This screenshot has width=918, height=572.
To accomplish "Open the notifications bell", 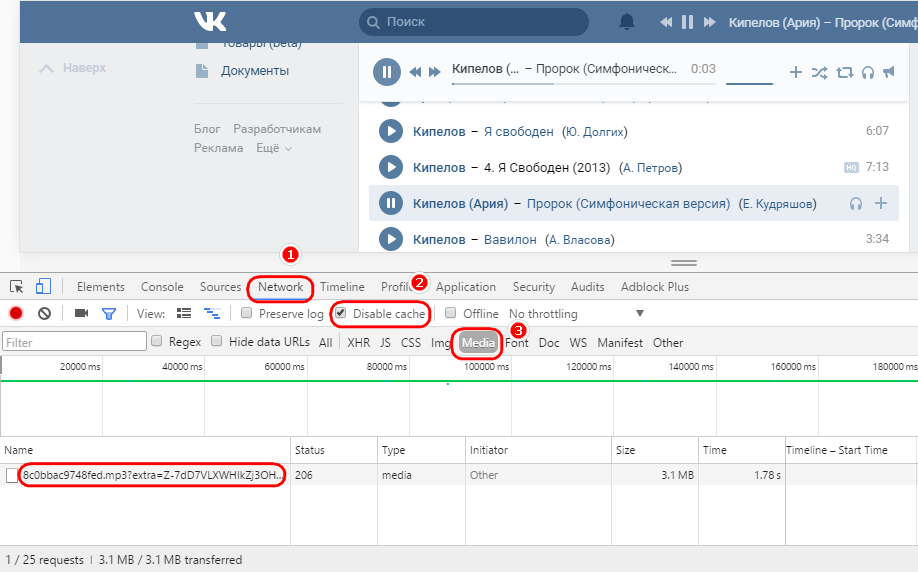I will click(x=626, y=22).
